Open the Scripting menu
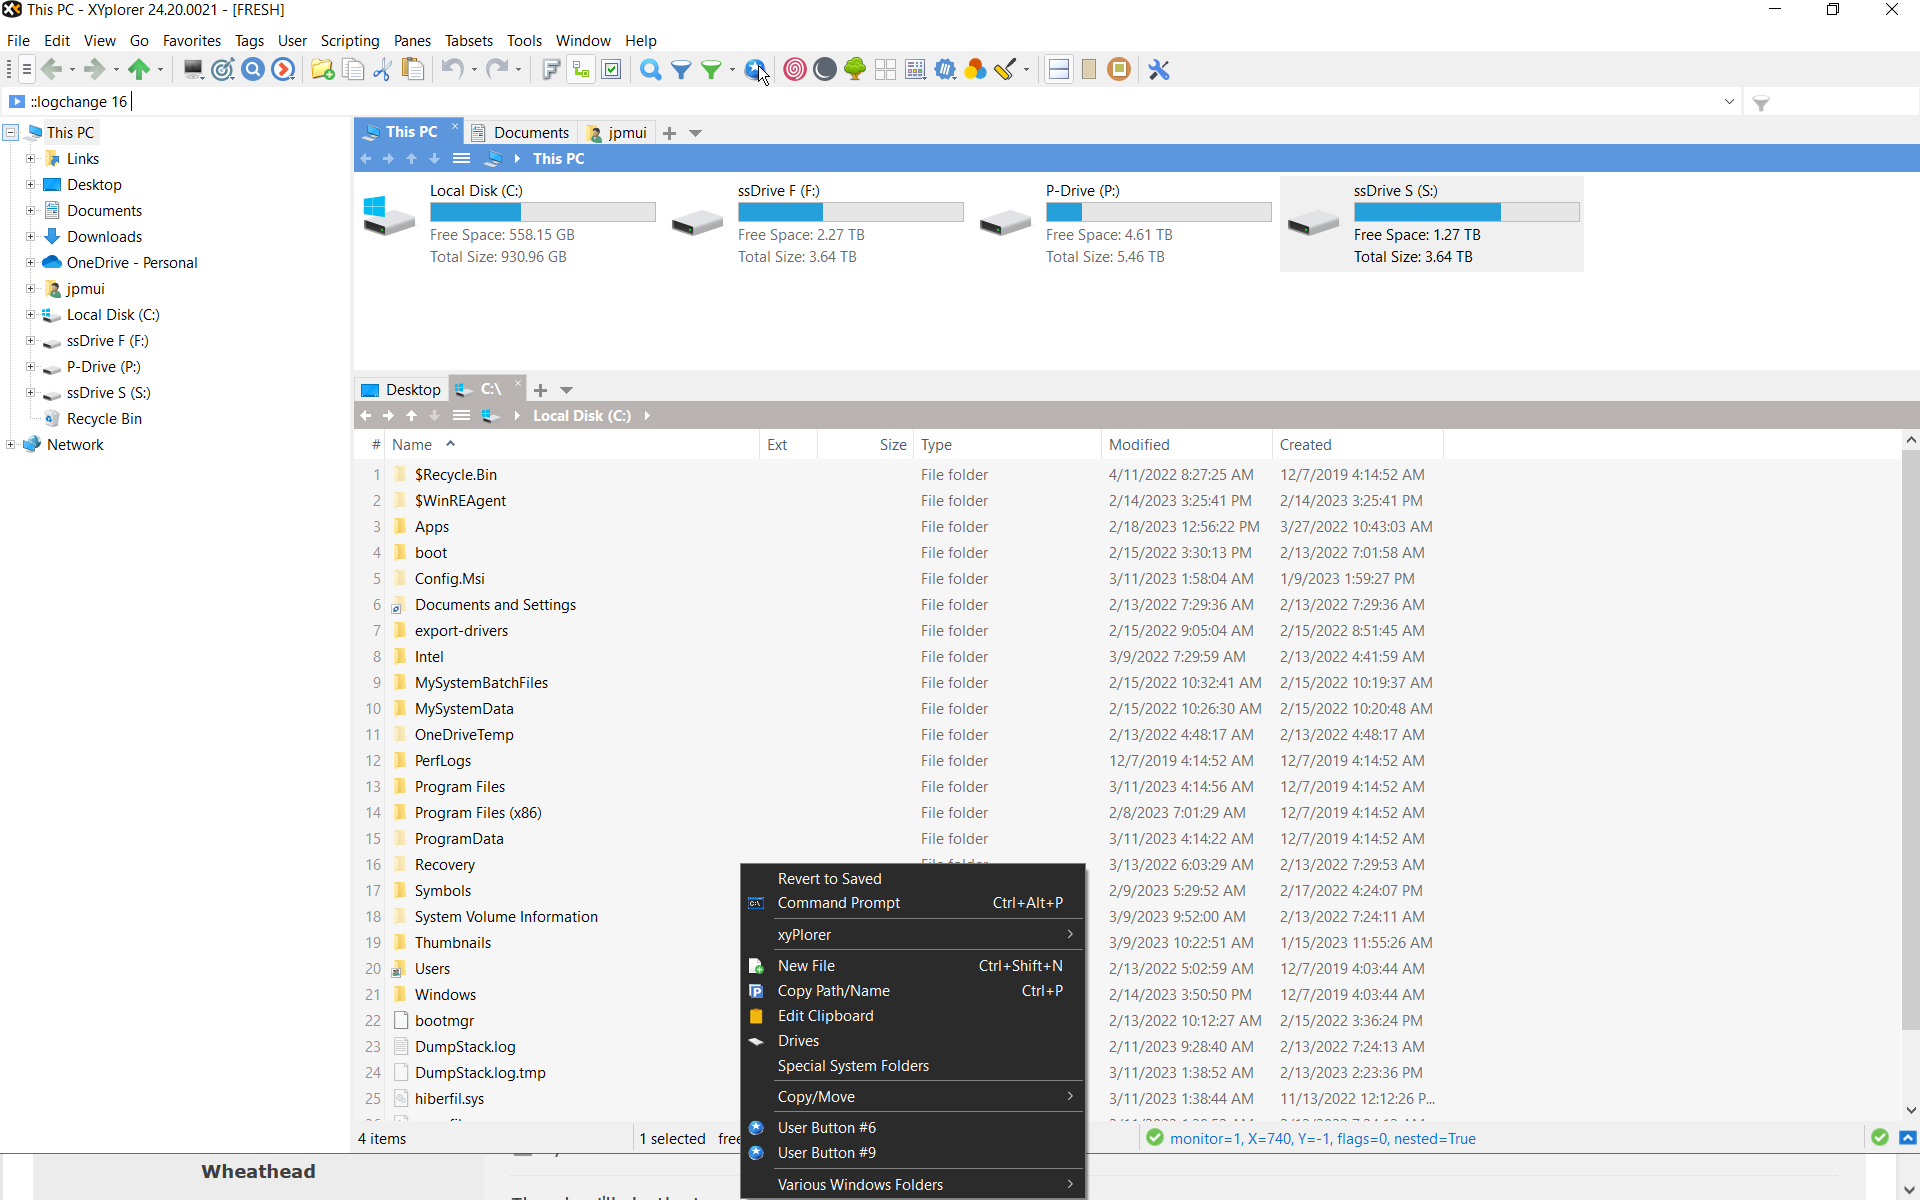Image resolution: width=1920 pixels, height=1200 pixels. [x=349, y=41]
